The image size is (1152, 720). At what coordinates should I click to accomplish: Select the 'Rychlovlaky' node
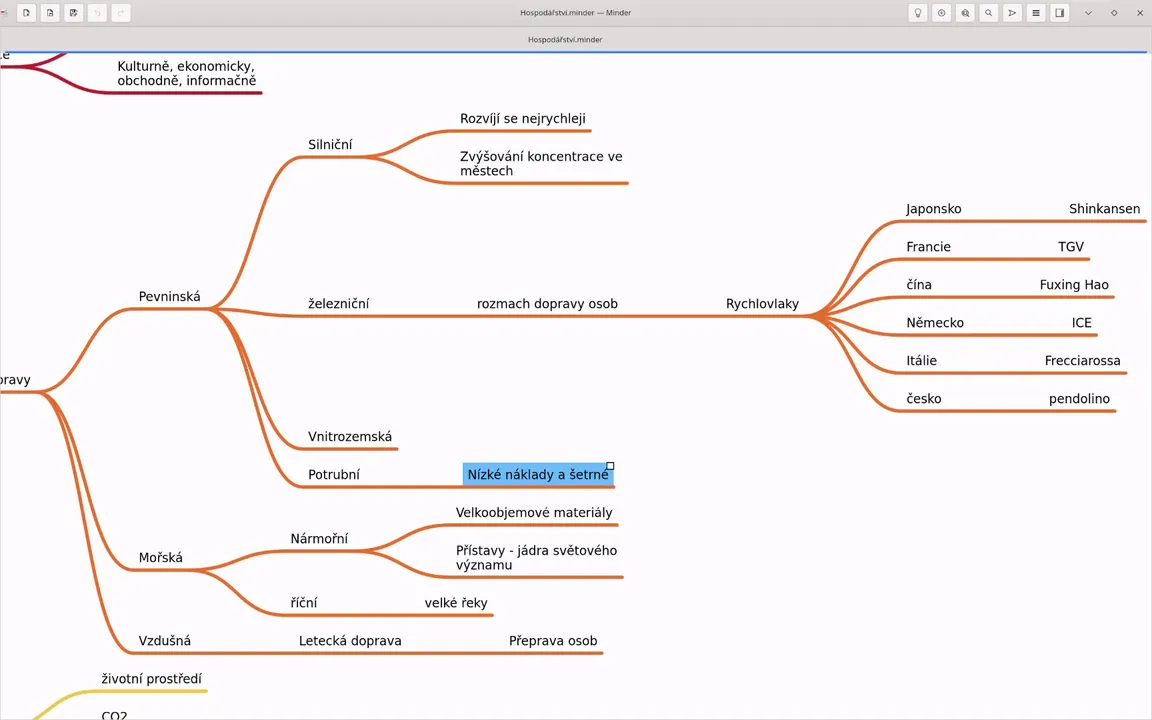[762, 303]
